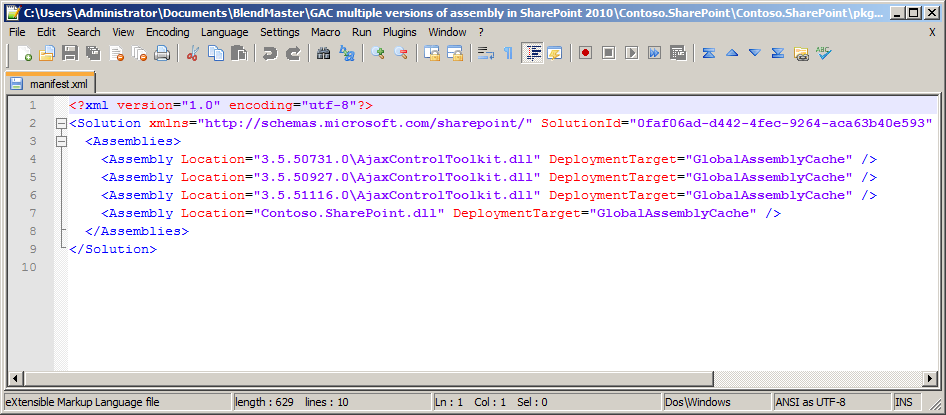
Task: Click the closing </Solution> tag
Action: tap(113, 249)
